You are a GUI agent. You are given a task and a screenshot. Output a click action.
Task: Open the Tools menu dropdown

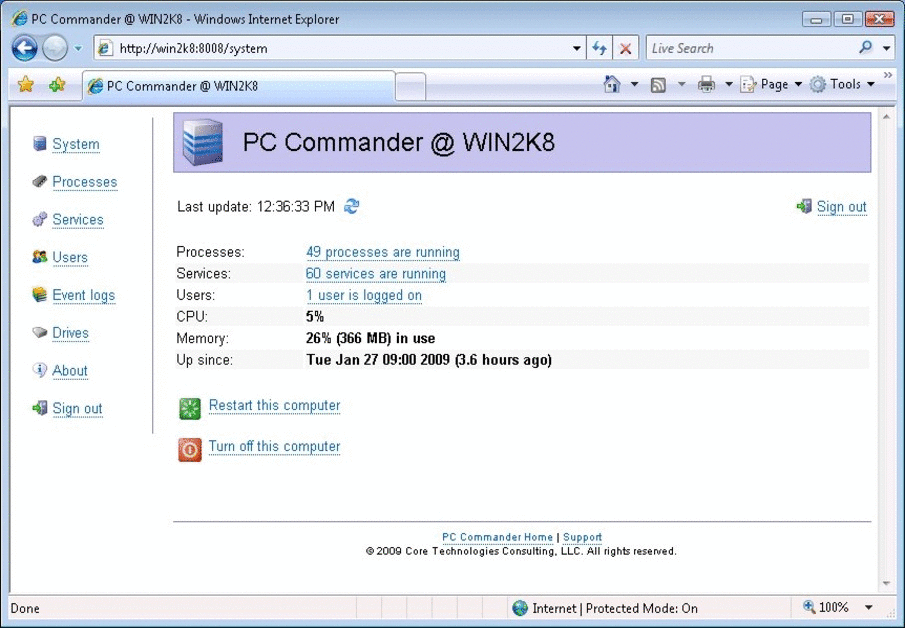pyautogui.click(x=843, y=84)
